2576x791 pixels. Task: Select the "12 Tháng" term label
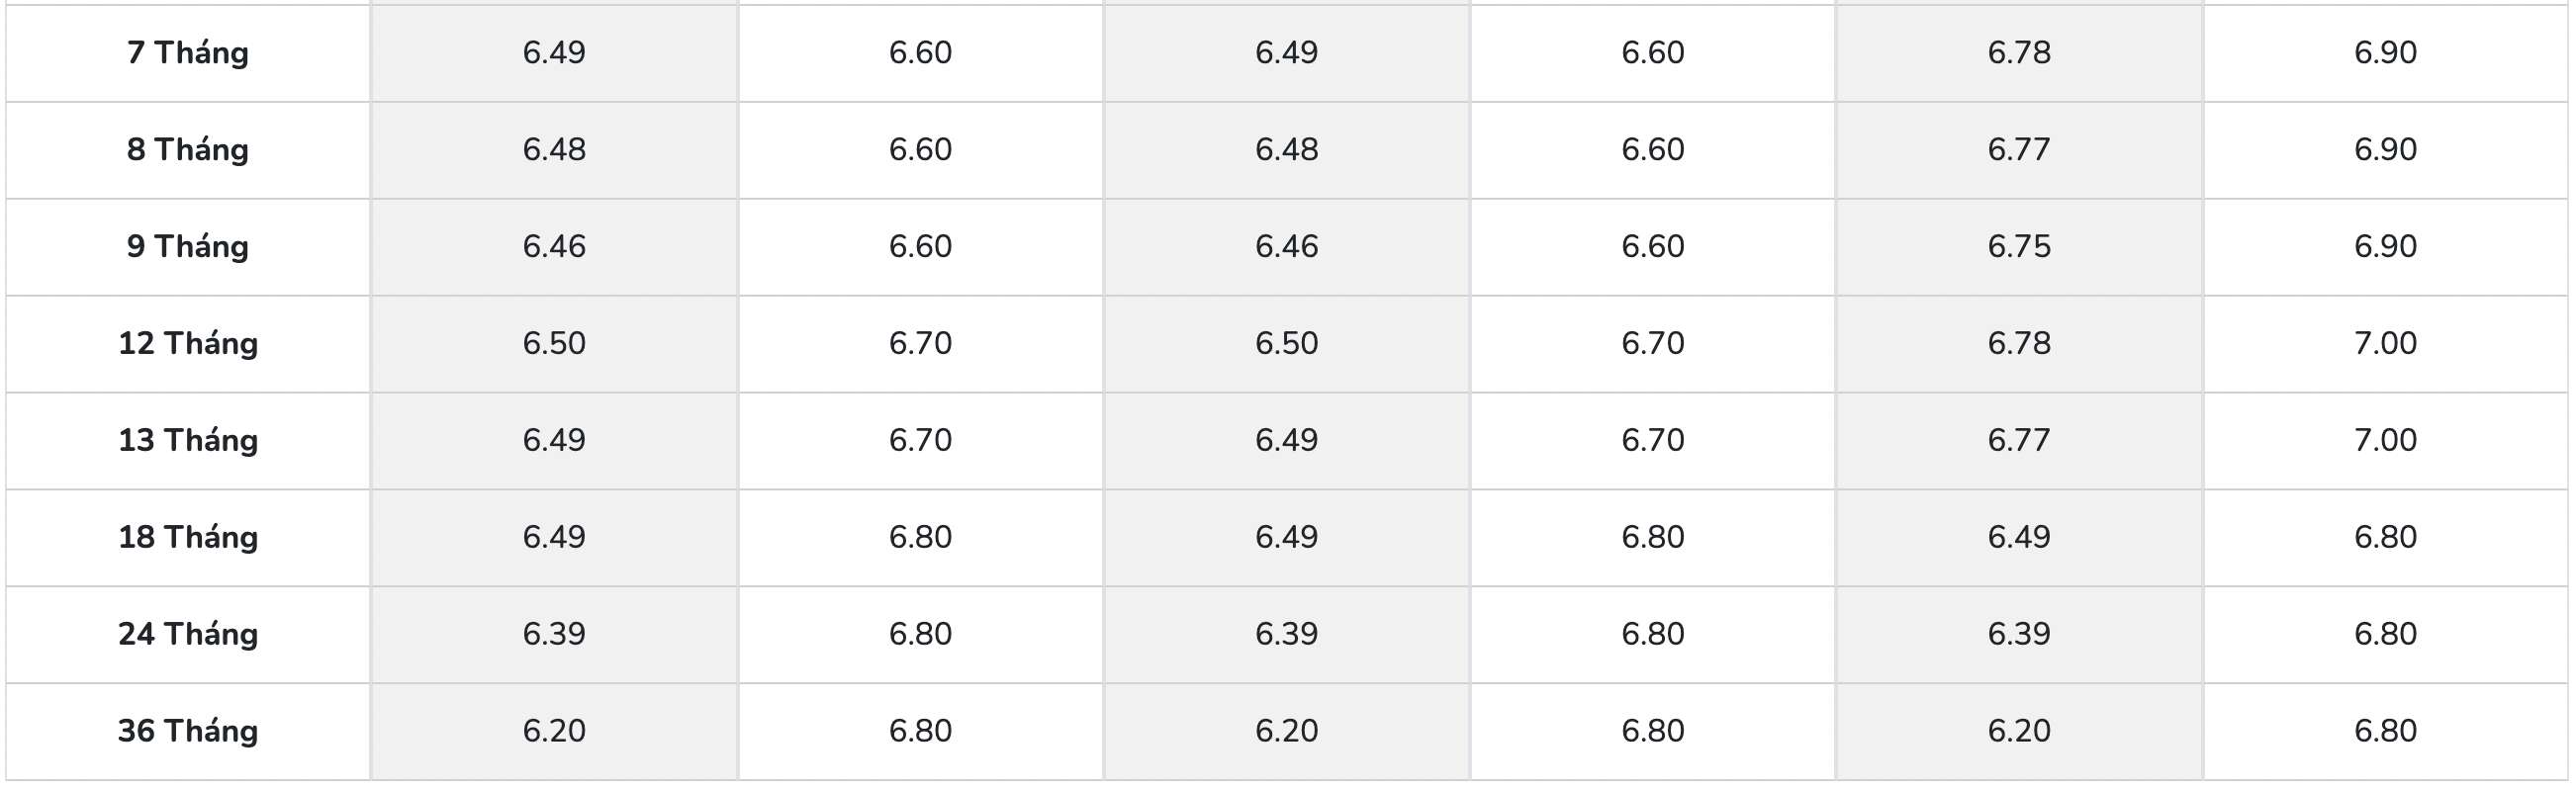pyautogui.click(x=188, y=343)
